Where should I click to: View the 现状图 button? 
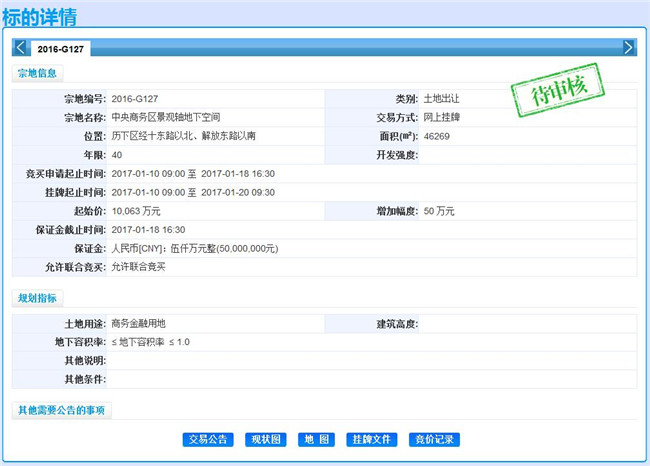266,439
